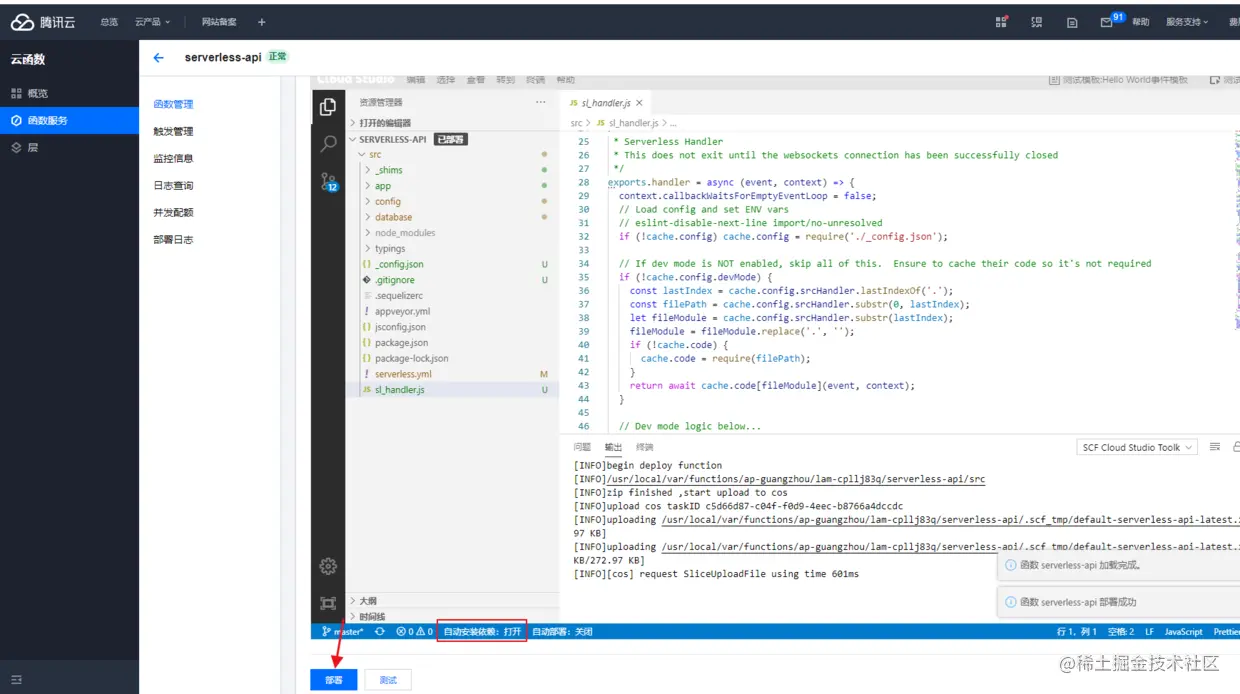The image size is (1240, 694).
Task: Open the SCF Cloud Studio Toolkit output dropdown
Action: (1137, 447)
